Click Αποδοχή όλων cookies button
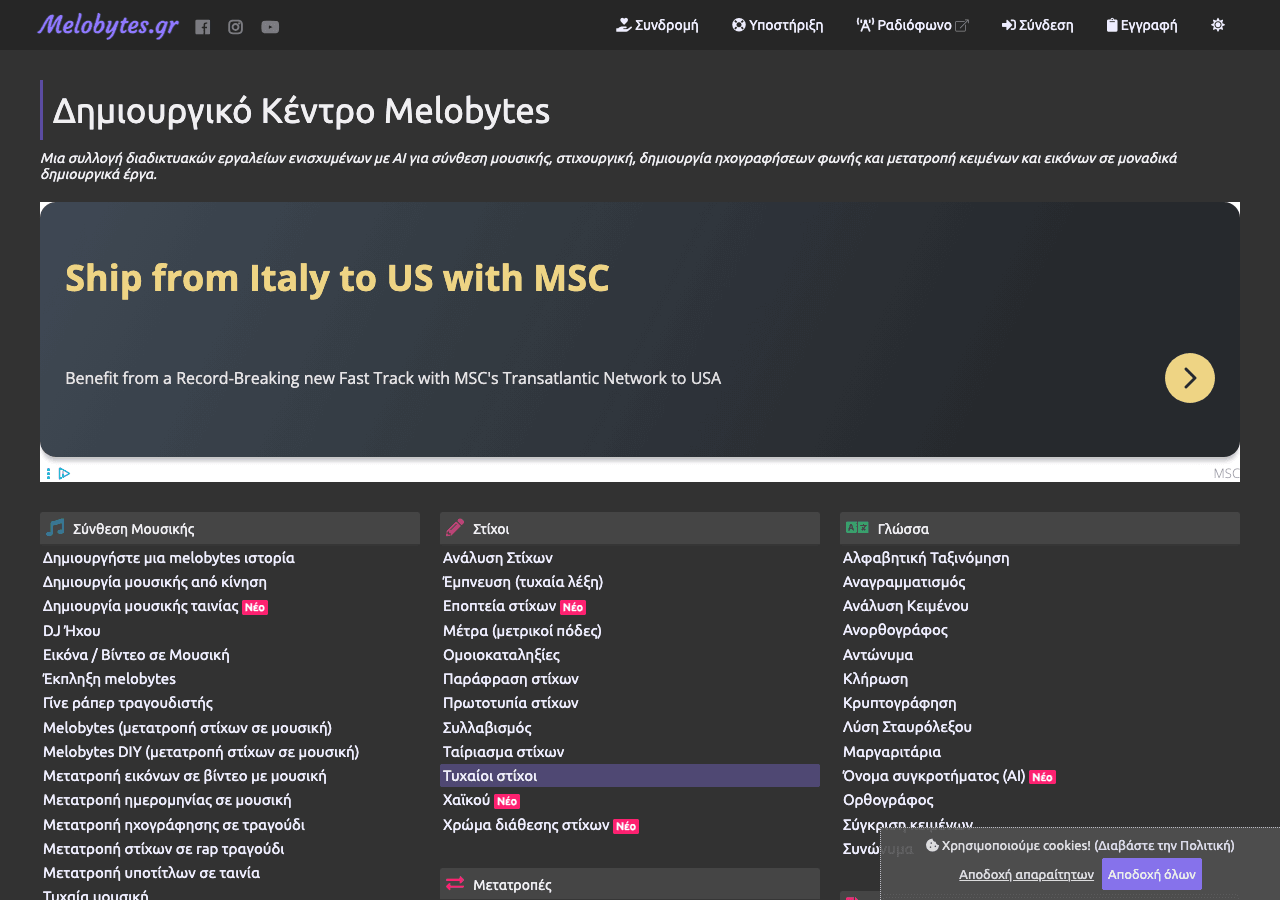The image size is (1280, 900). 1152,874
